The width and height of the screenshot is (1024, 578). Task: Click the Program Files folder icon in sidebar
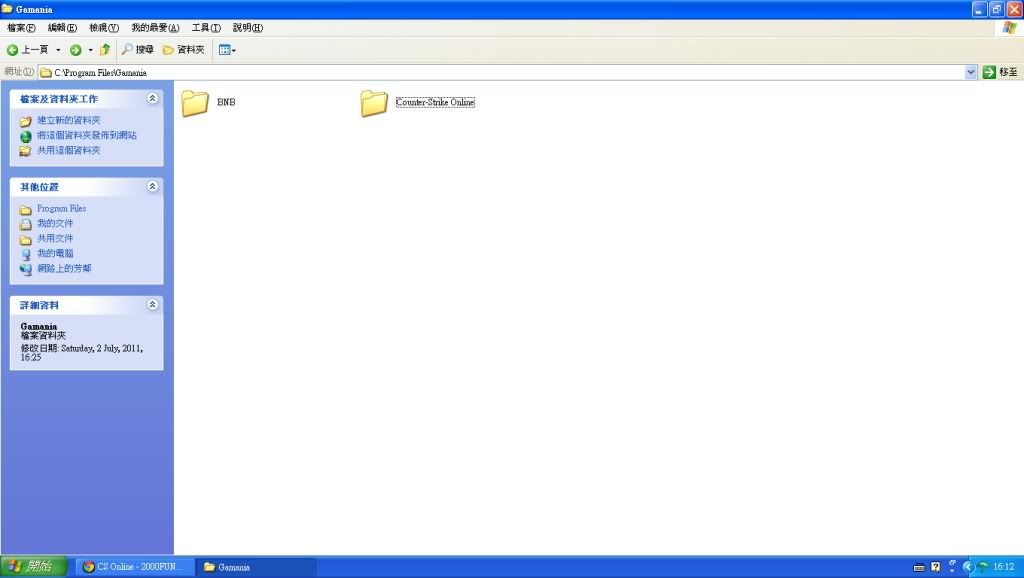[x=25, y=210]
